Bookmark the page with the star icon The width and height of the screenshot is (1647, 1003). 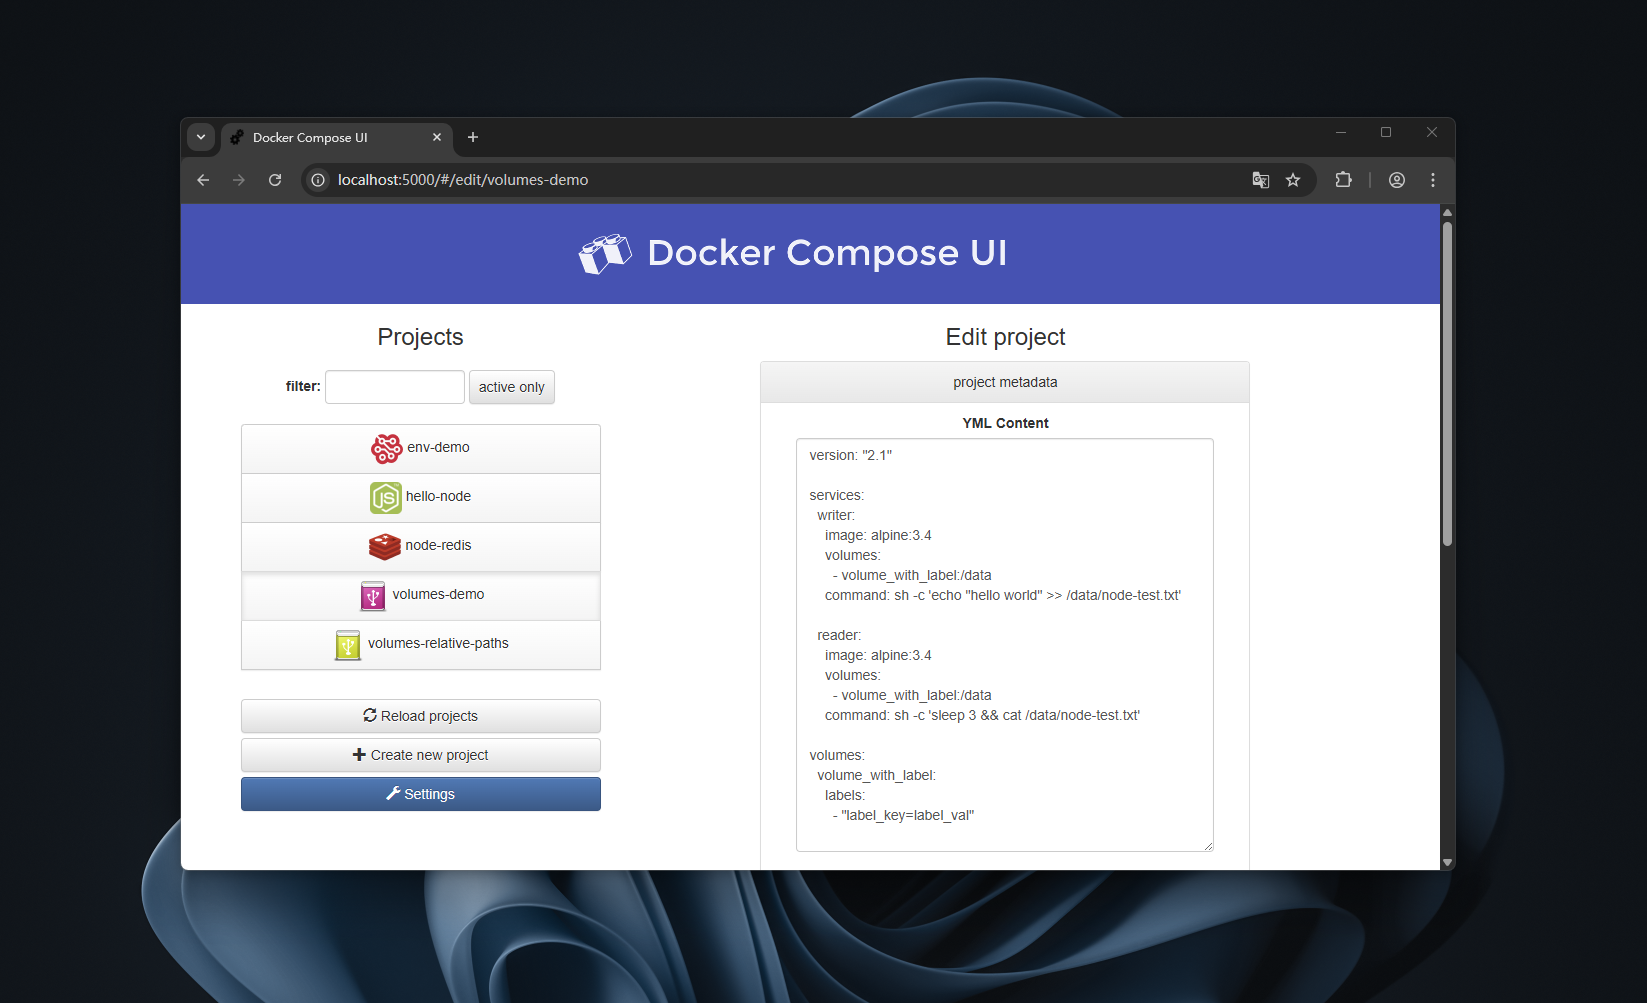point(1294,180)
